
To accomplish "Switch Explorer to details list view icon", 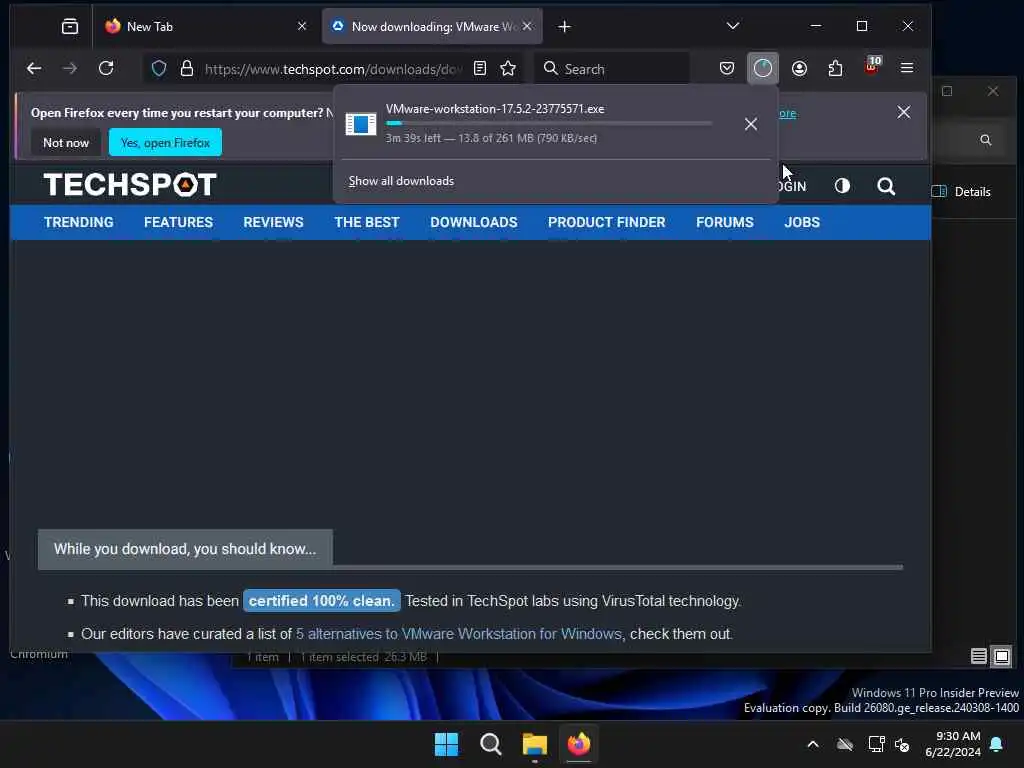I will [x=978, y=656].
